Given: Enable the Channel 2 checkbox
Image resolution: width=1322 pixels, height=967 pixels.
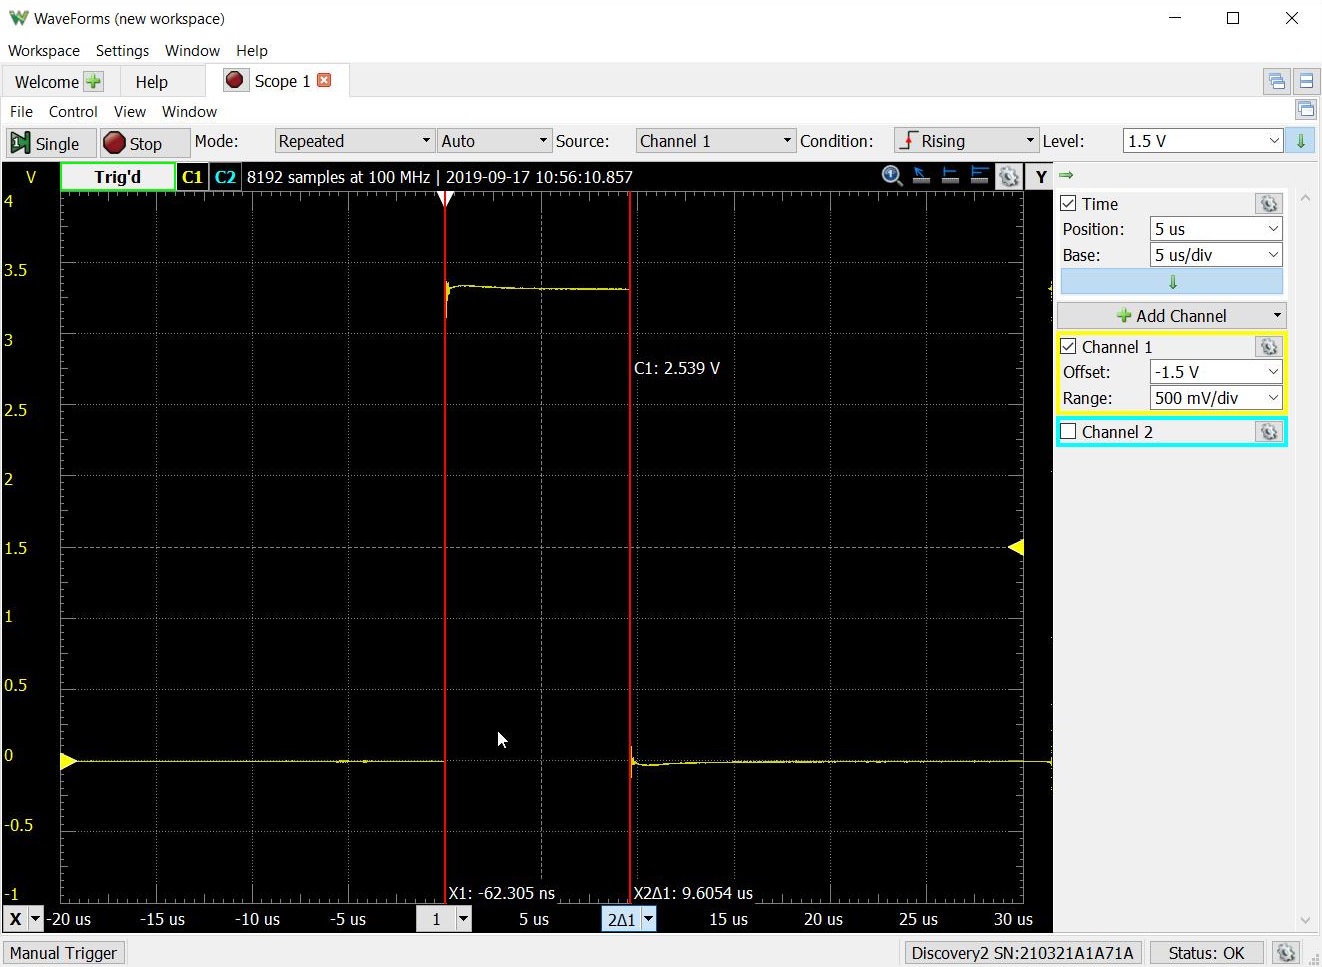Looking at the screenshot, I should (1068, 431).
